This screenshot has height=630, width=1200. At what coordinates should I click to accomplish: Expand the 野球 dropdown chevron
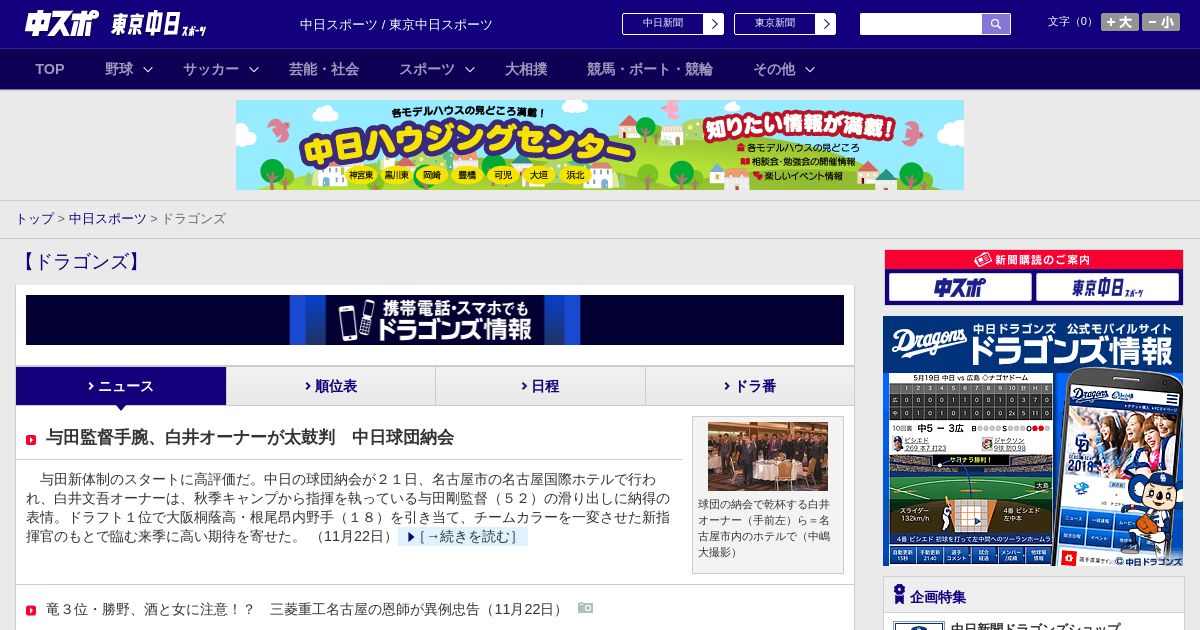pyautogui.click(x=148, y=69)
